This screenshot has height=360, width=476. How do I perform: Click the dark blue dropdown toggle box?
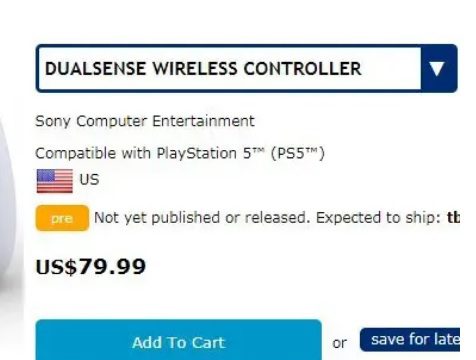click(439, 68)
